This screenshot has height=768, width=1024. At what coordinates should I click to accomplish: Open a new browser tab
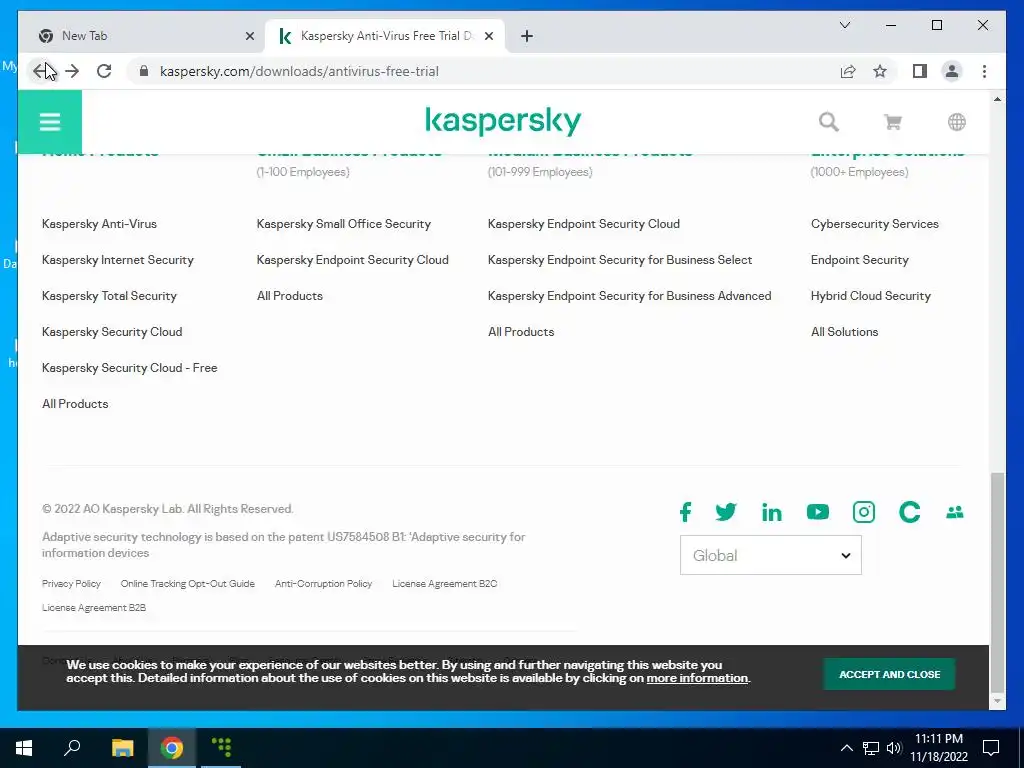[526, 37]
